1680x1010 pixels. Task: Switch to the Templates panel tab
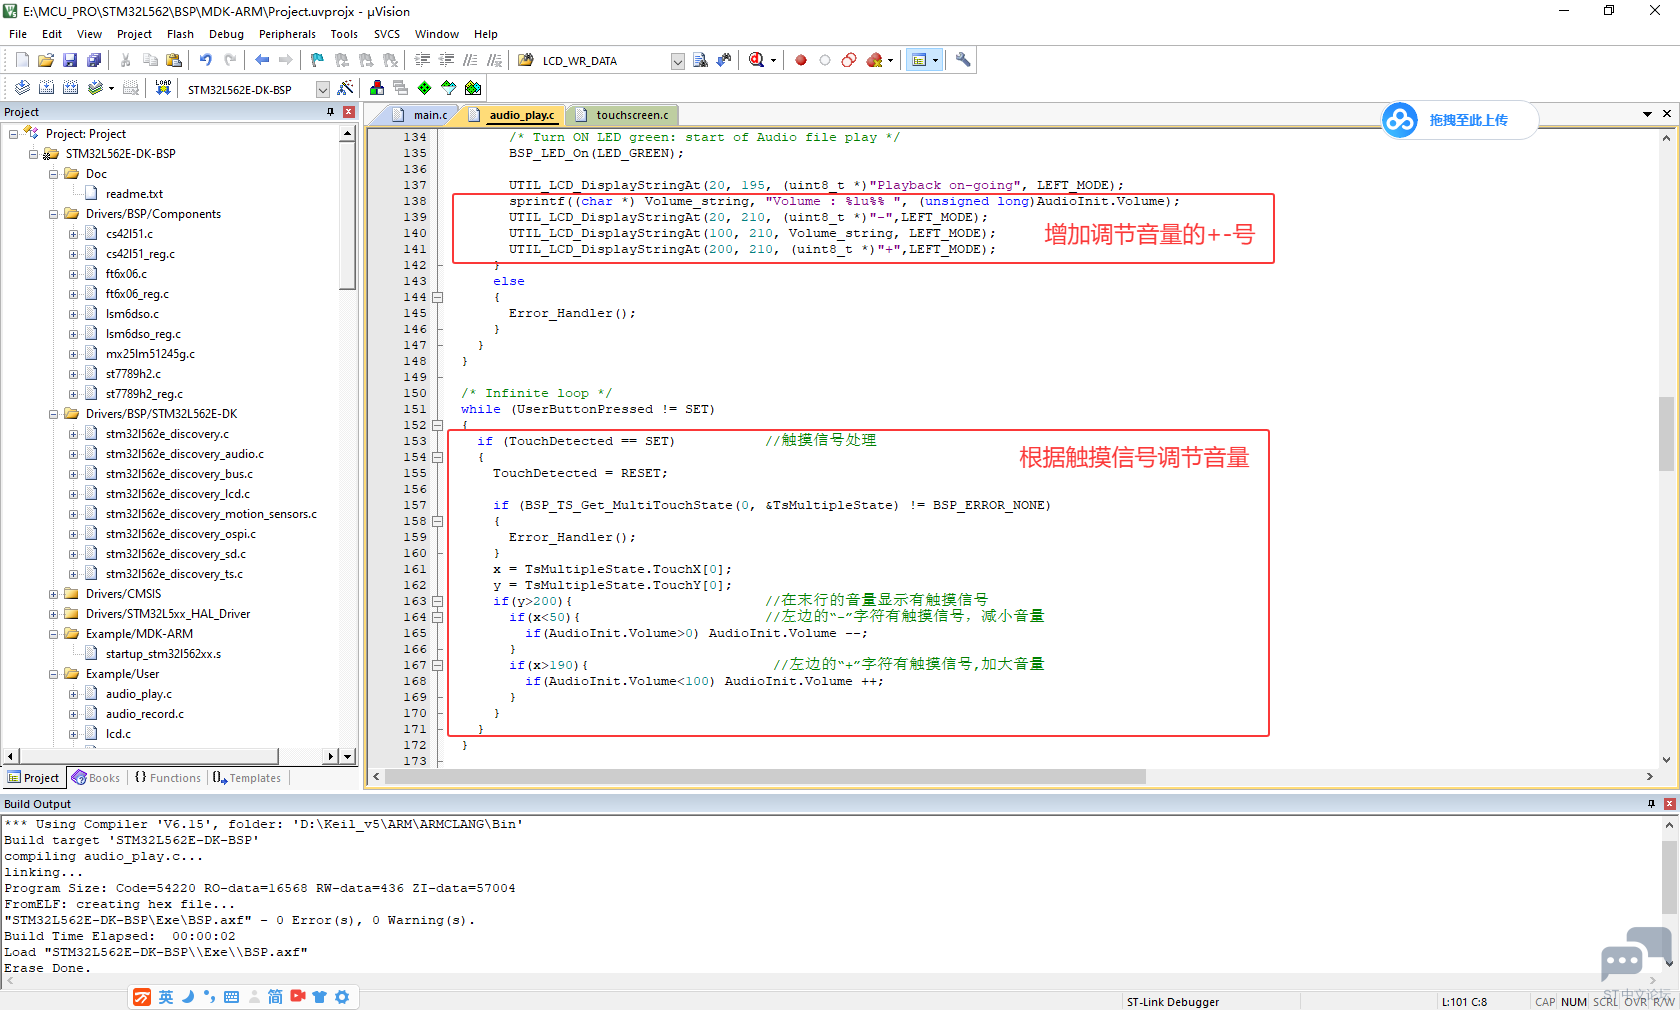pyautogui.click(x=247, y=778)
